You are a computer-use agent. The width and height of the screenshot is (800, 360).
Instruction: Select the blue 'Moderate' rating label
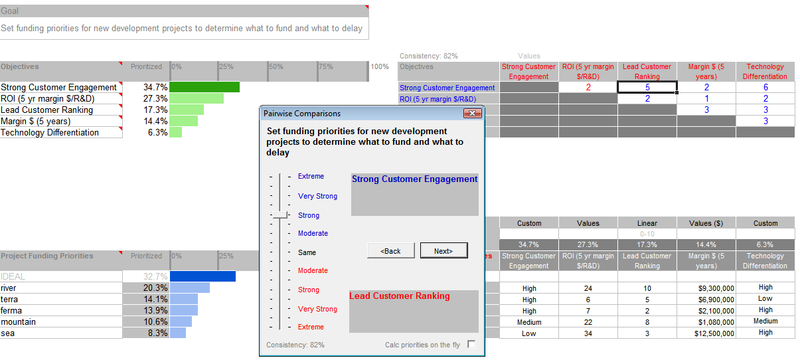[x=313, y=234]
